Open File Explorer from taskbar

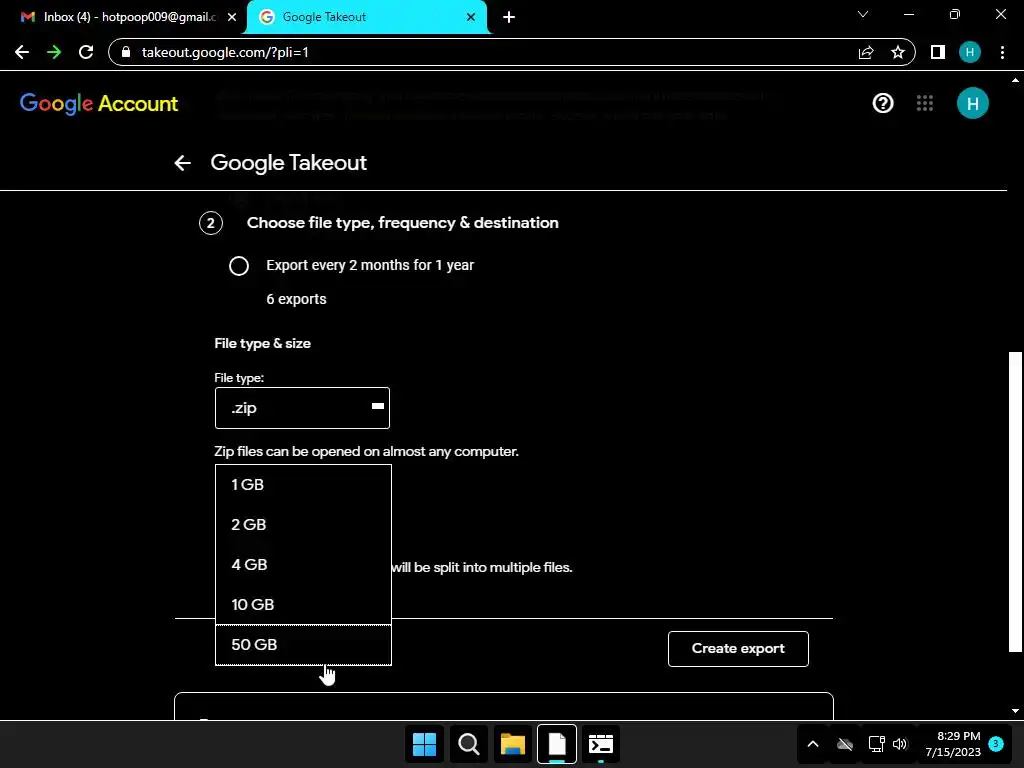coord(513,744)
